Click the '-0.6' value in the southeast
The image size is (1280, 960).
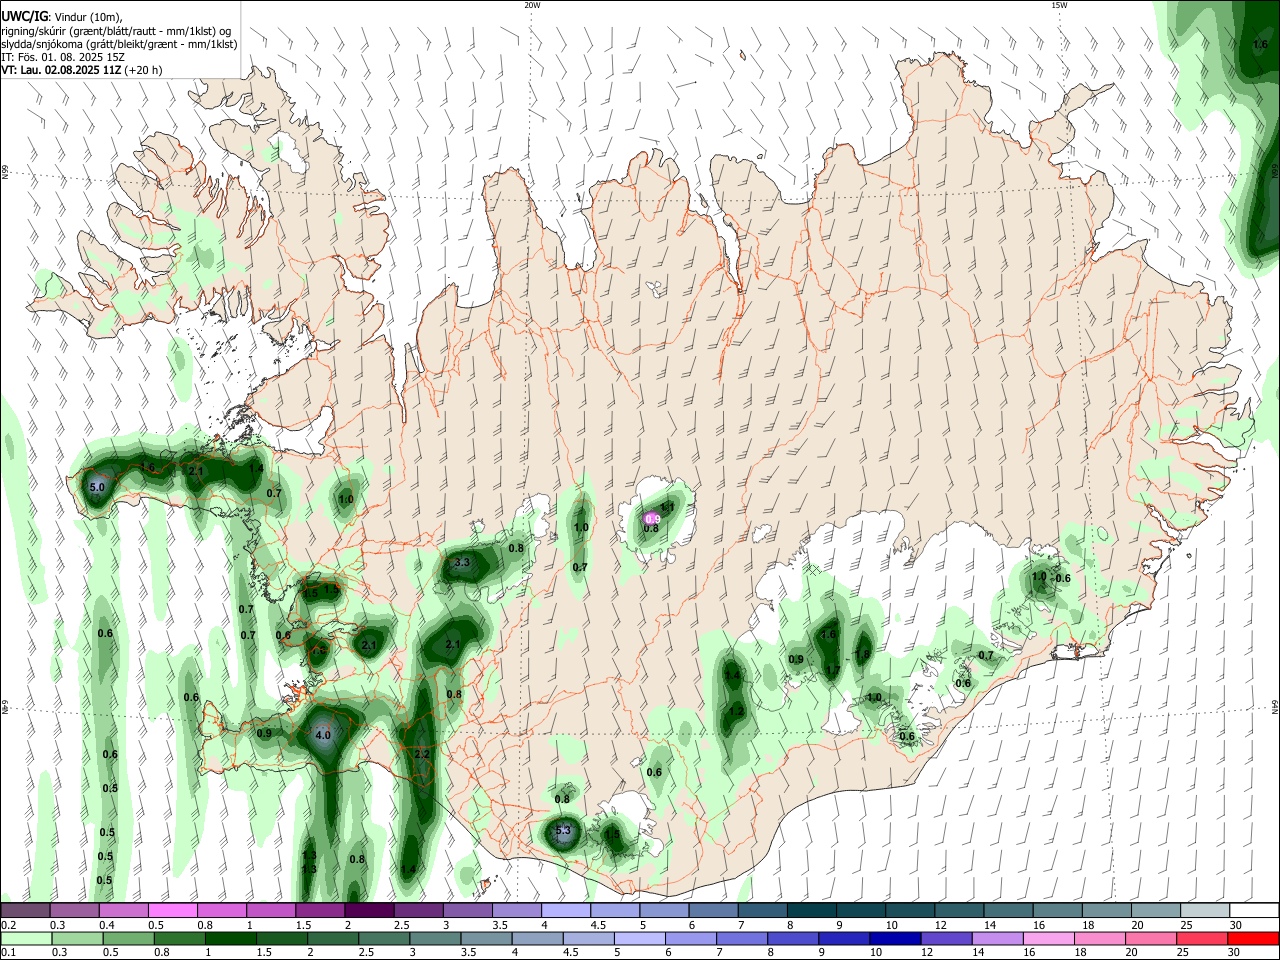tap(1061, 578)
